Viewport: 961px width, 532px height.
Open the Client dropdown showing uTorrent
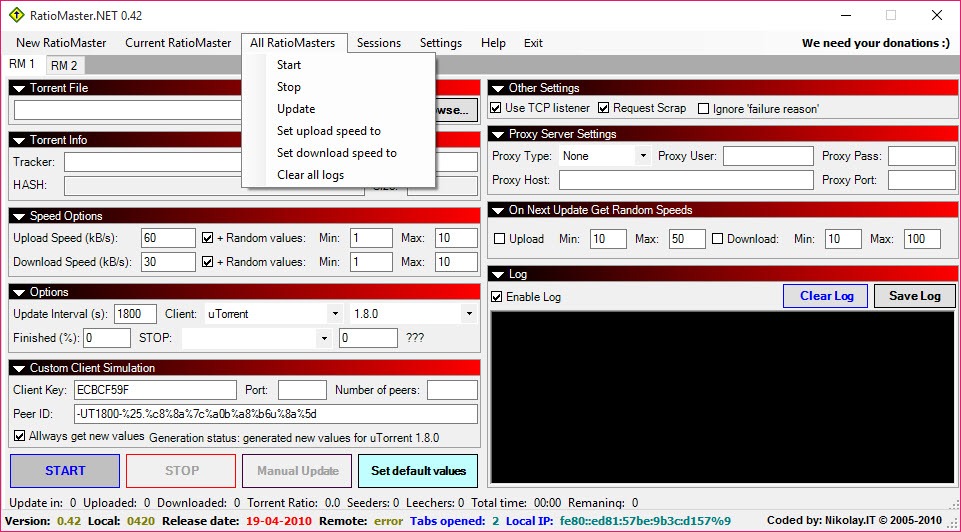click(x=274, y=314)
